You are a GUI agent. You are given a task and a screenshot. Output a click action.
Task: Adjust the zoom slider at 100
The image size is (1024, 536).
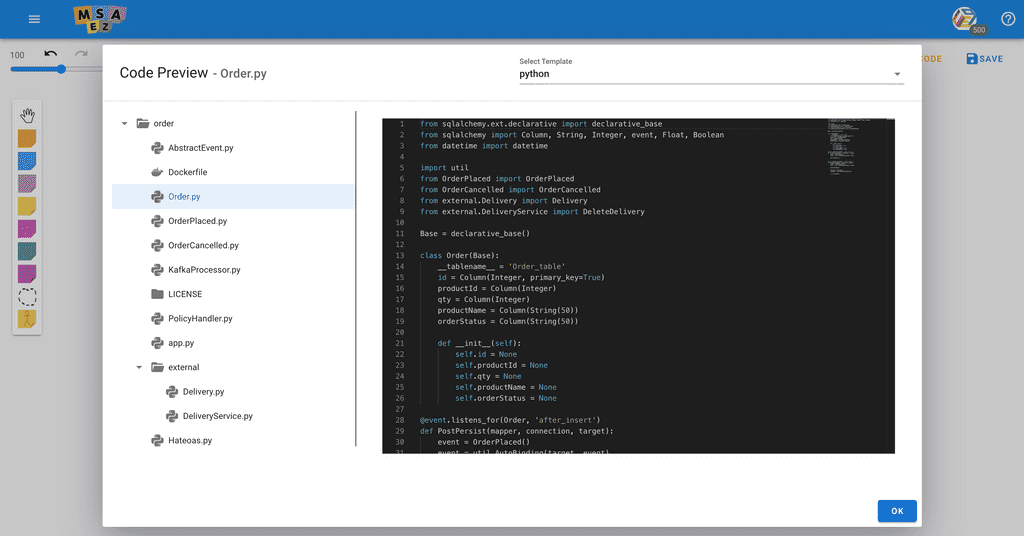click(61, 69)
